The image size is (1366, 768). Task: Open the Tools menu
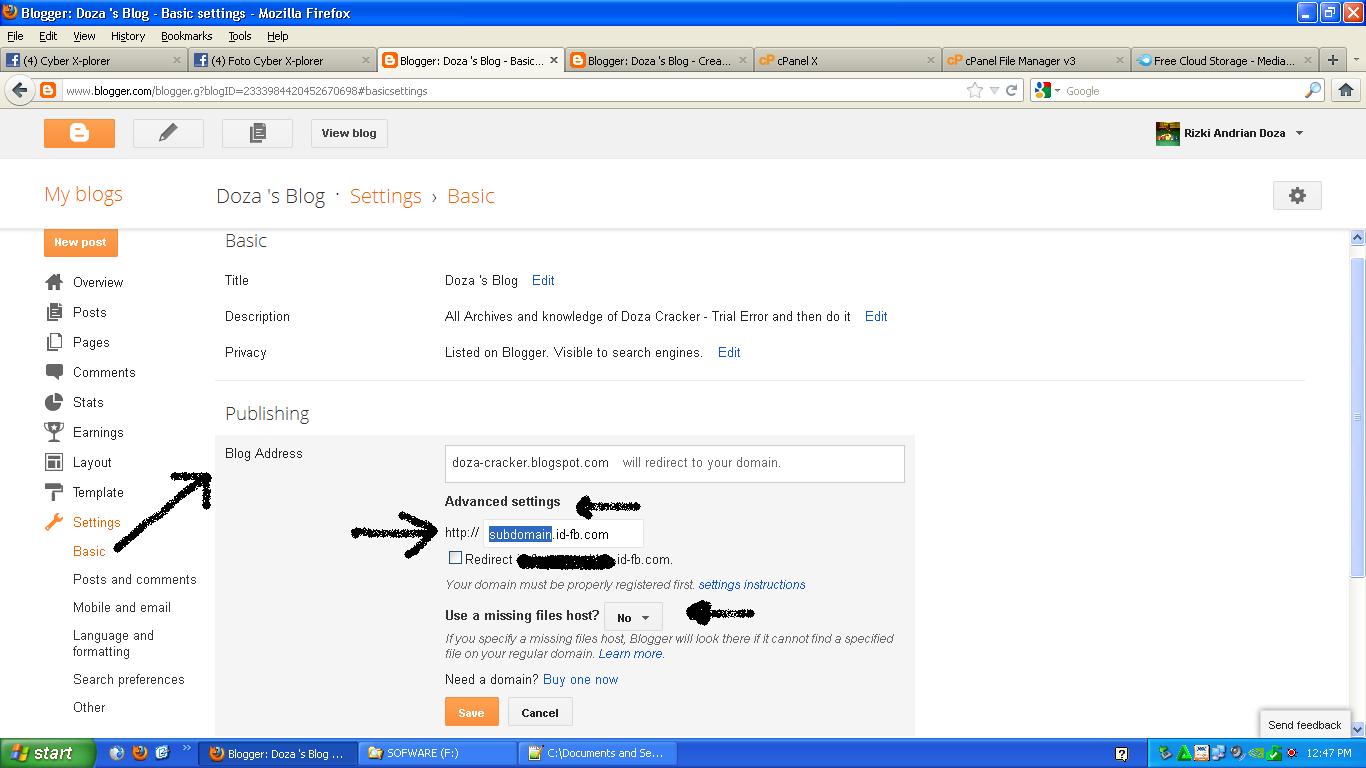click(239, 36)
